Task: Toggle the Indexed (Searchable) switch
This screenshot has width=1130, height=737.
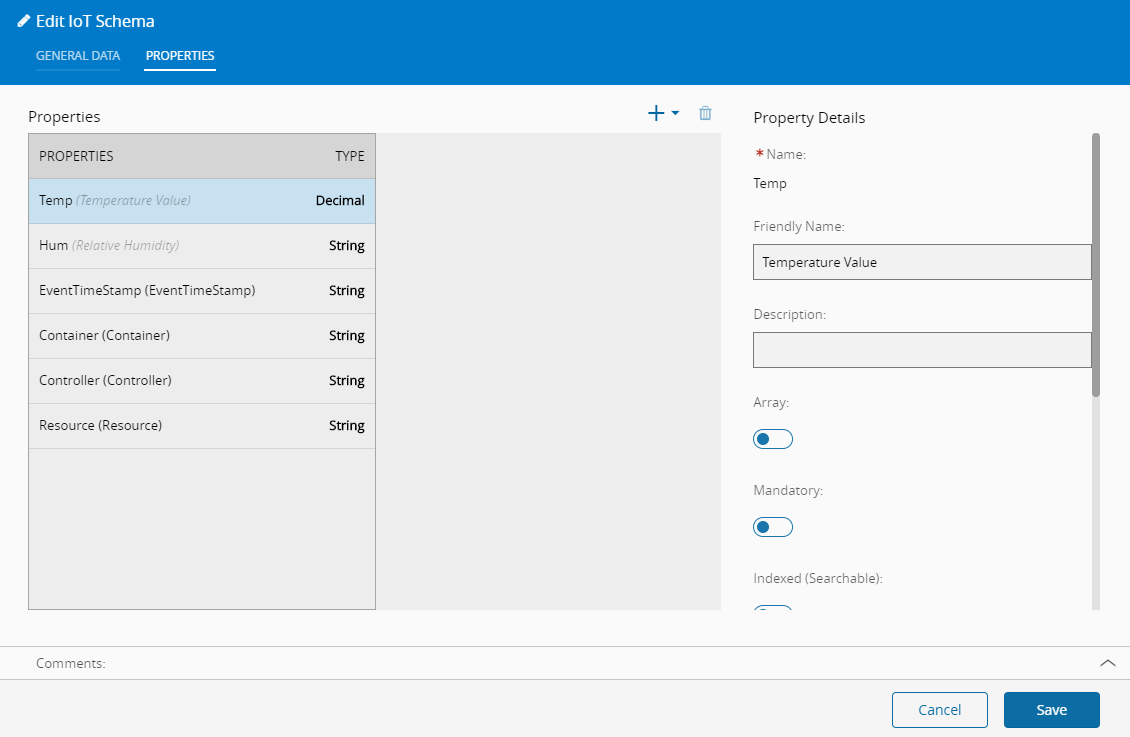Action: [x=772, y=608]
